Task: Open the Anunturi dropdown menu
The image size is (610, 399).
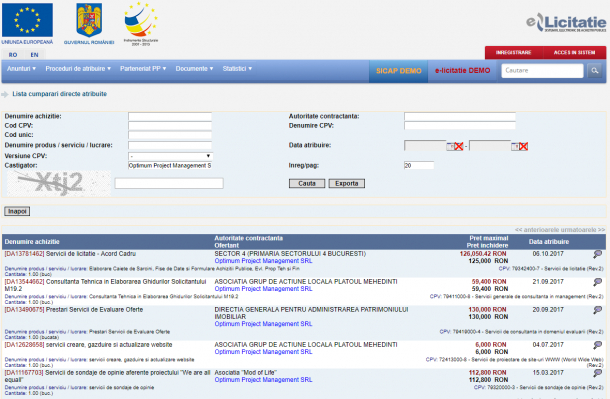Action: pyautogui.click(x=21, y=68)
